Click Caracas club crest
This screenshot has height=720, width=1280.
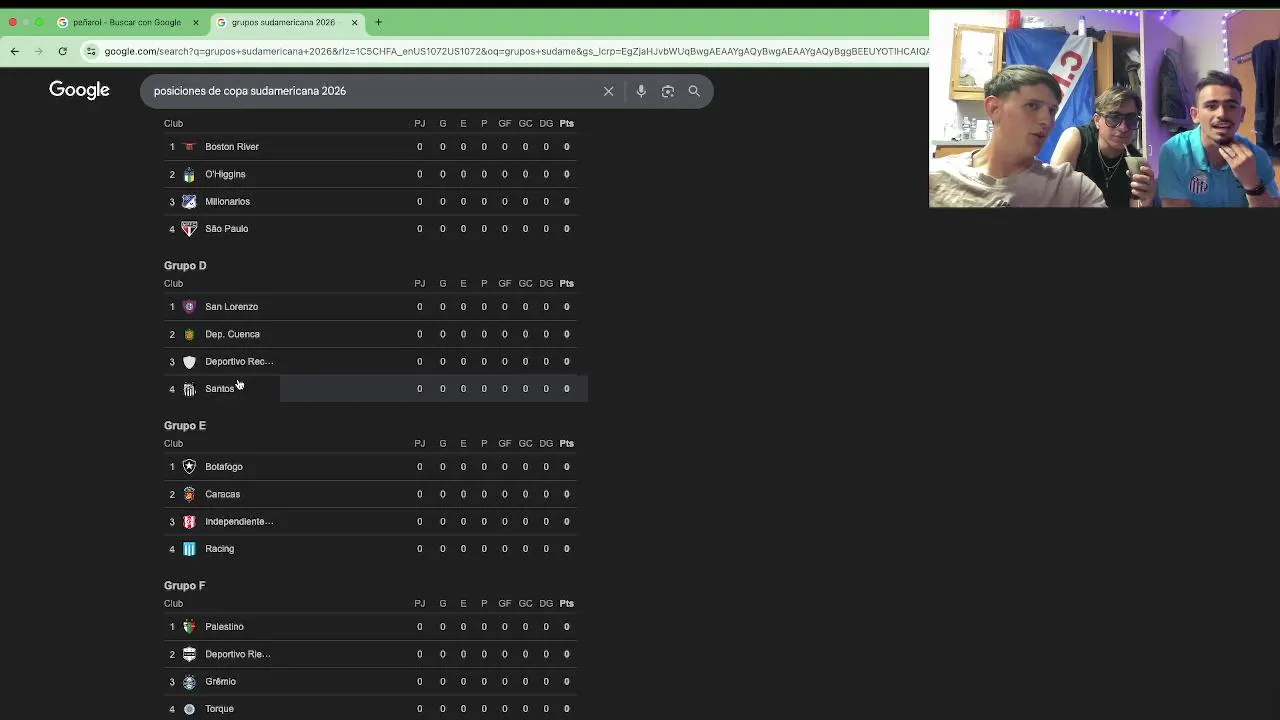(x=189, y=494)
